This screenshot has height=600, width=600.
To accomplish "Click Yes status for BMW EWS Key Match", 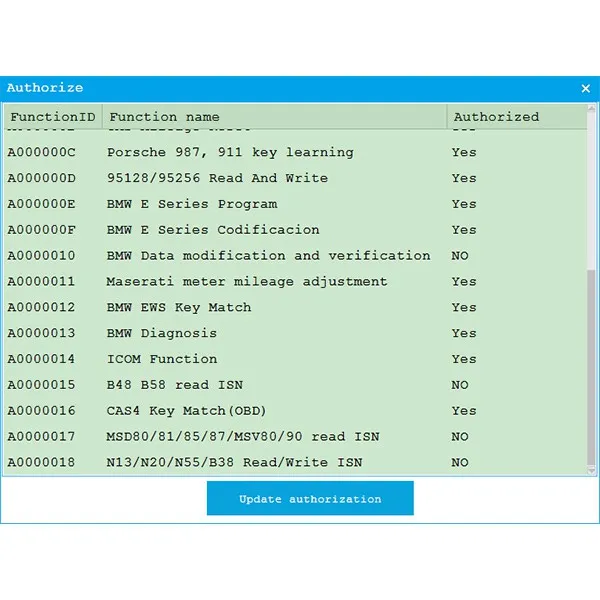I will pos(464,307).
